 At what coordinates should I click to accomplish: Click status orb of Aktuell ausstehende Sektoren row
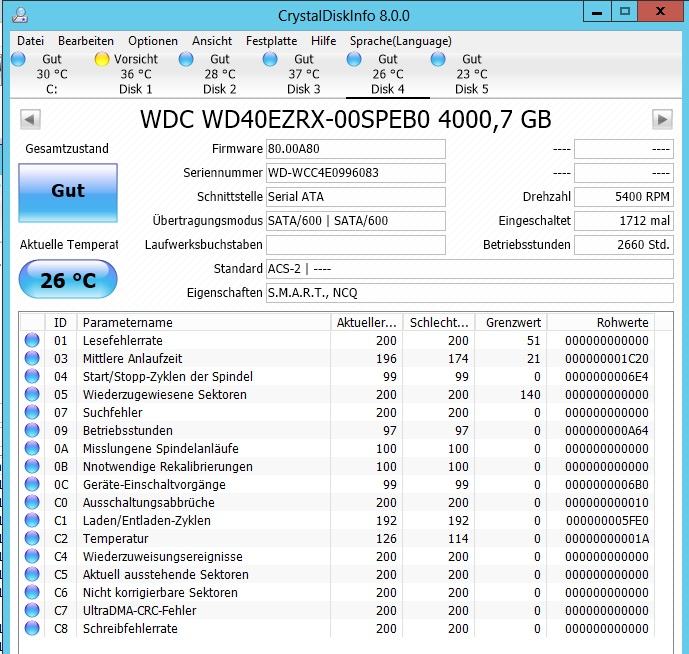point(32,574)
